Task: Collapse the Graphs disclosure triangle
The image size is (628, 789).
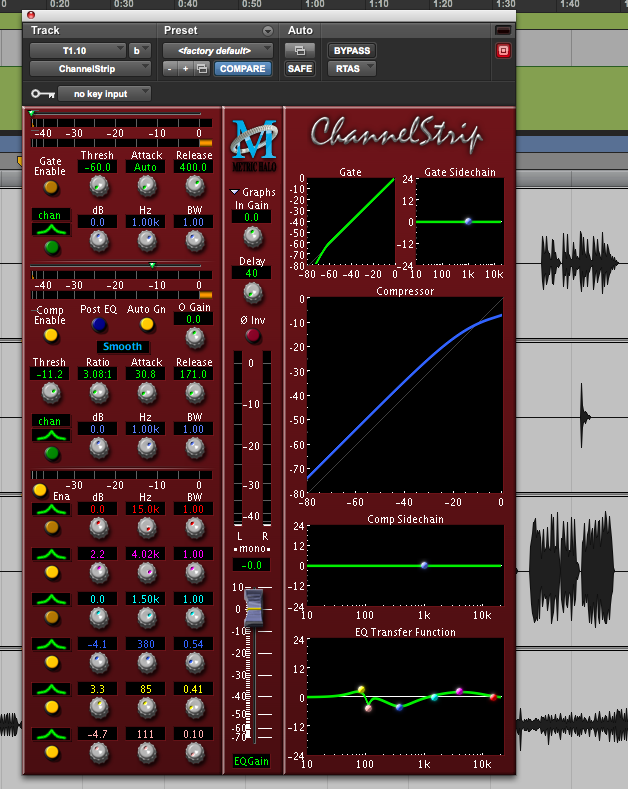Action: (234, 192)
